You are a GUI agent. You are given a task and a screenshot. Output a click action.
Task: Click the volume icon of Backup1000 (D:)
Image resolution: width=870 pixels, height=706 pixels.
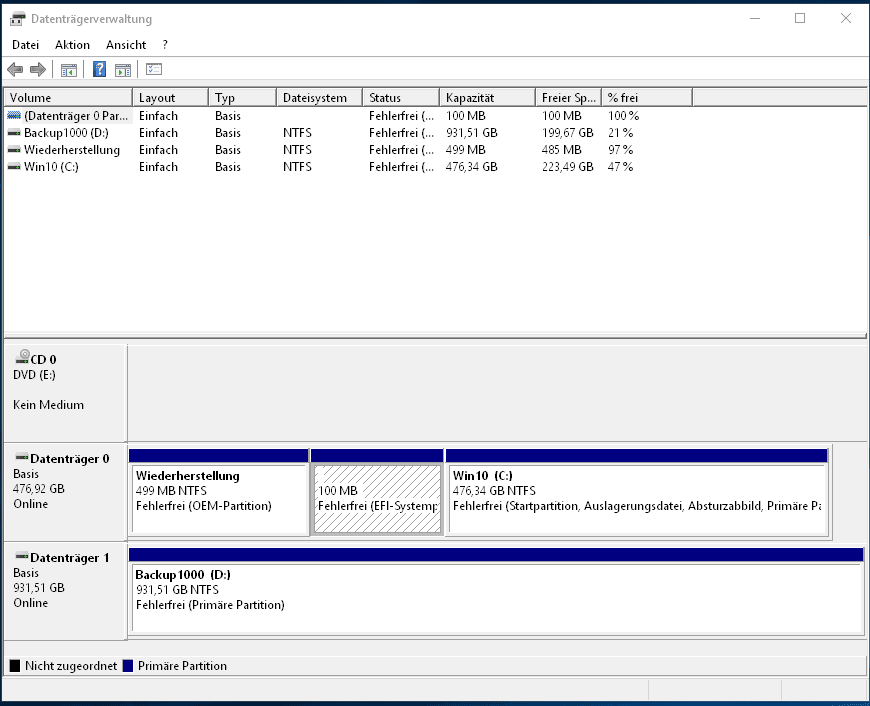[x=14, y=133]
